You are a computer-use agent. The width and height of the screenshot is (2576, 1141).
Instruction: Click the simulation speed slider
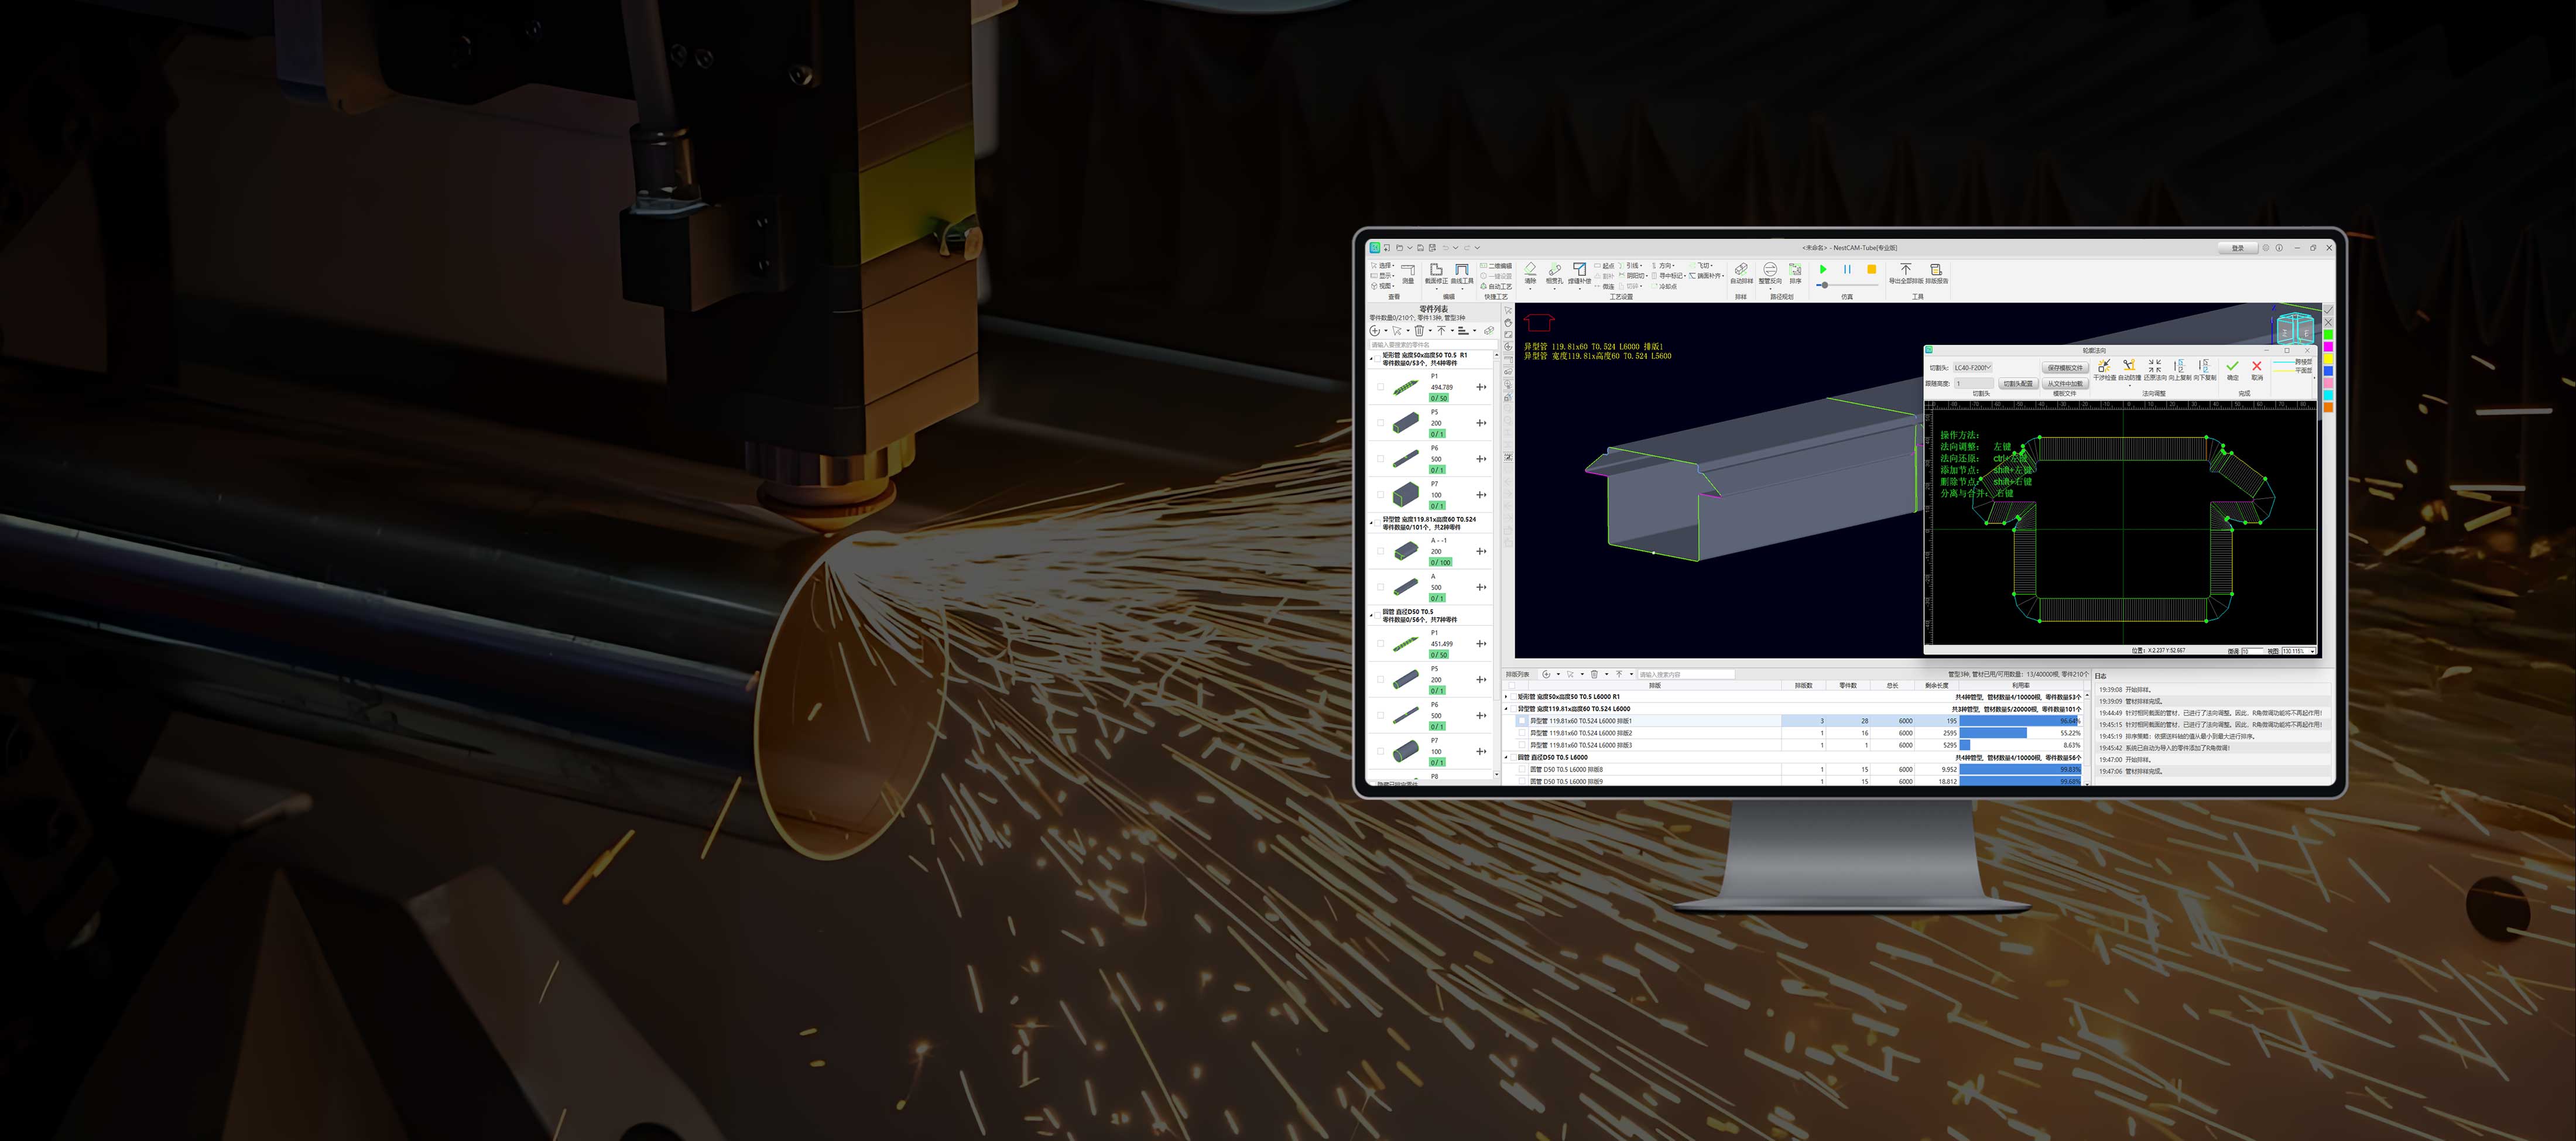[x=1848, y=285]
